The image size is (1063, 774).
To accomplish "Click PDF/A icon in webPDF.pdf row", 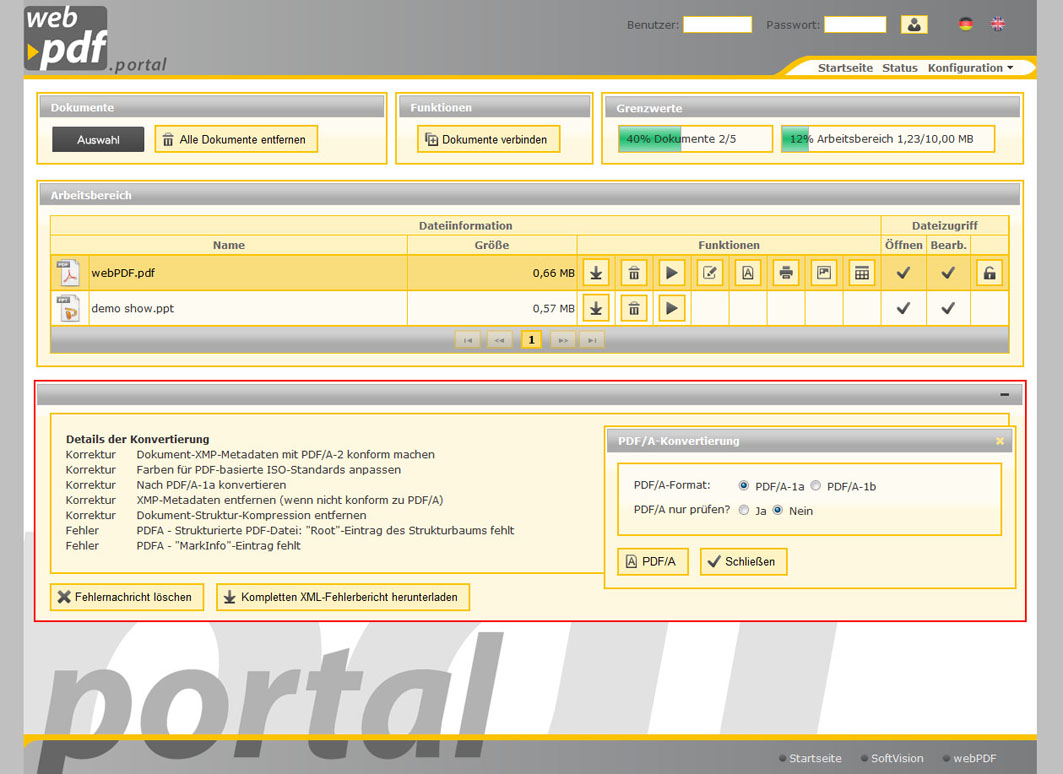I will point(747,273).
